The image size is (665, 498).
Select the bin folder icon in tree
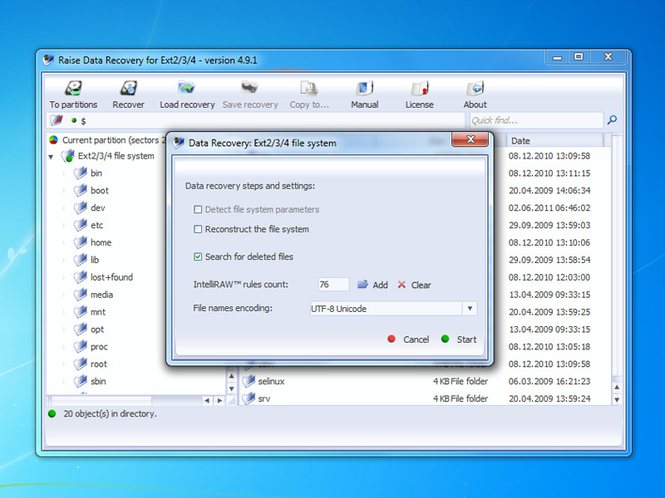80,173
